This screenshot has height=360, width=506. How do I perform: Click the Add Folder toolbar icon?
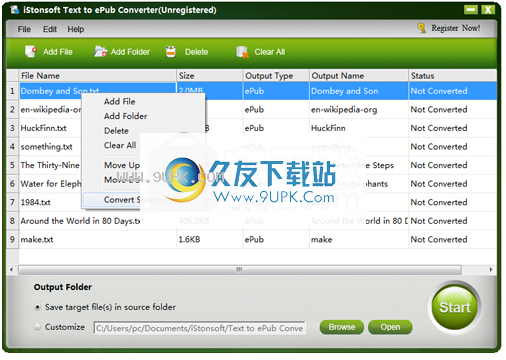(100, 51)
